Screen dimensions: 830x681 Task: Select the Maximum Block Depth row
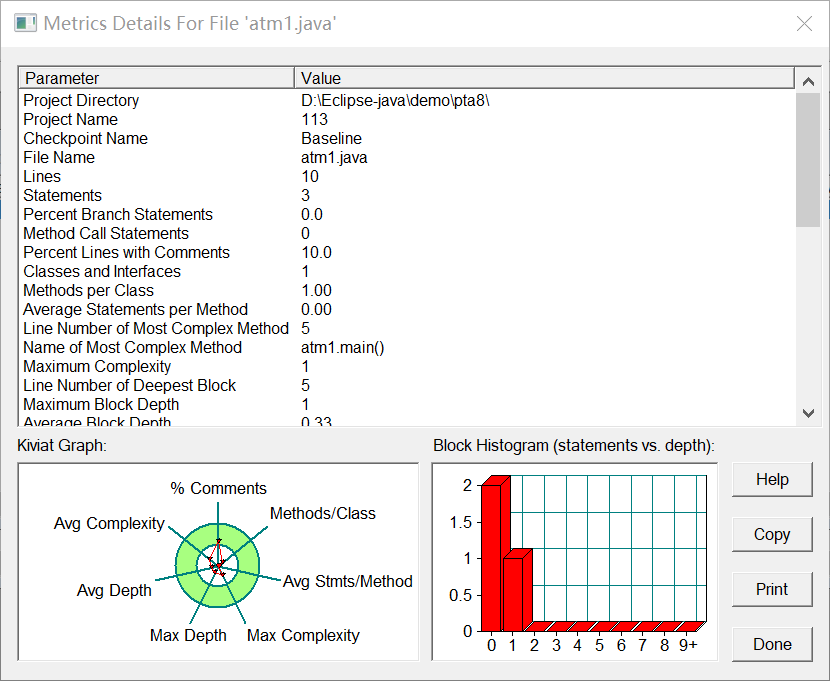(408, 405)
